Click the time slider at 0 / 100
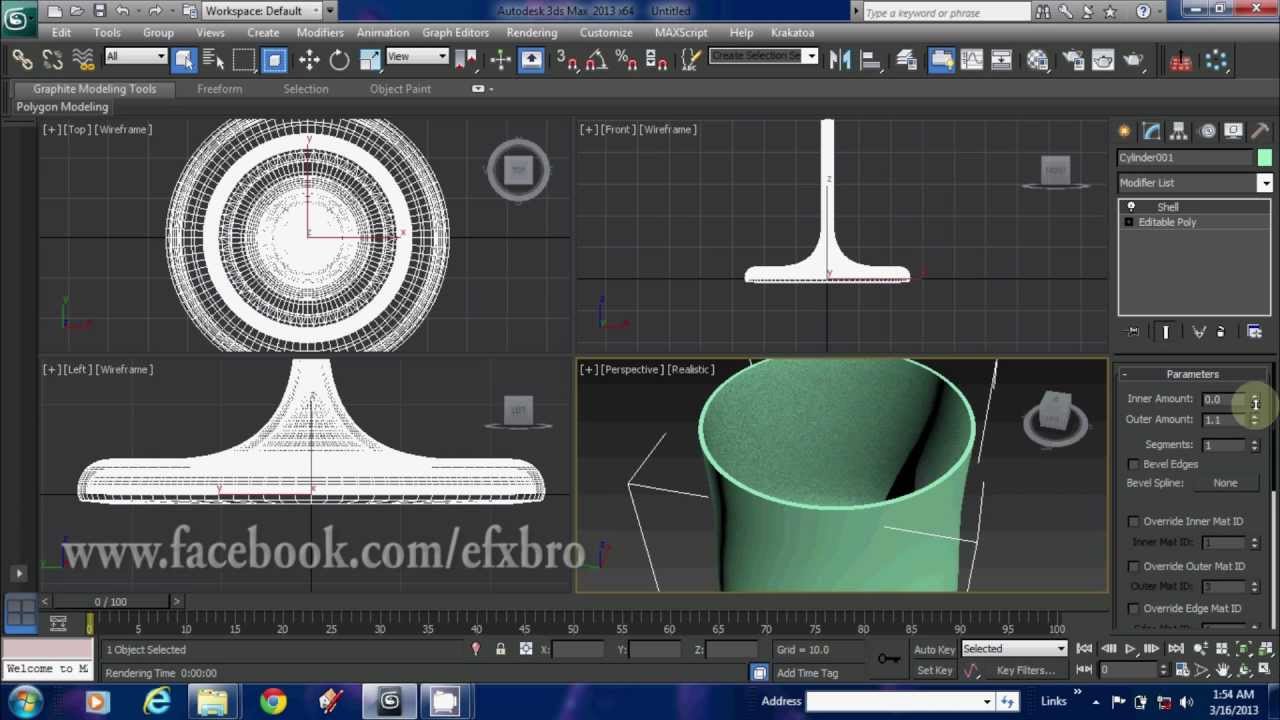 111,601
